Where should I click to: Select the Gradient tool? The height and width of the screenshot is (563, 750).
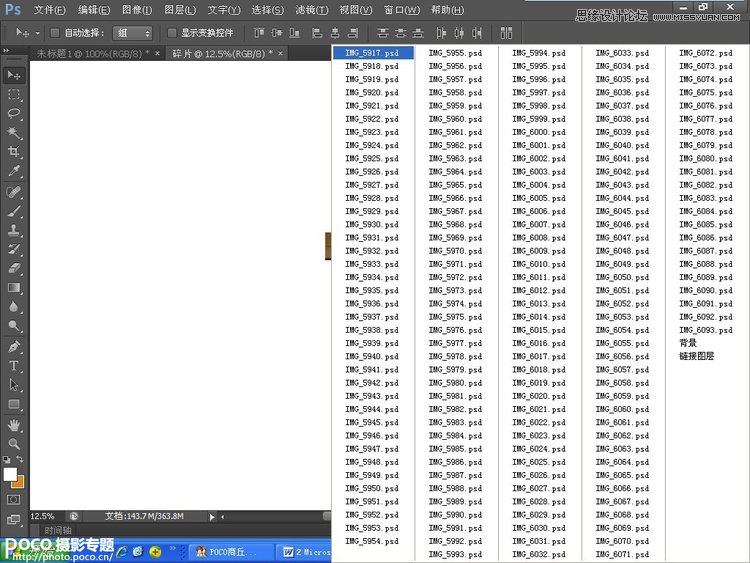pos(14,287)
